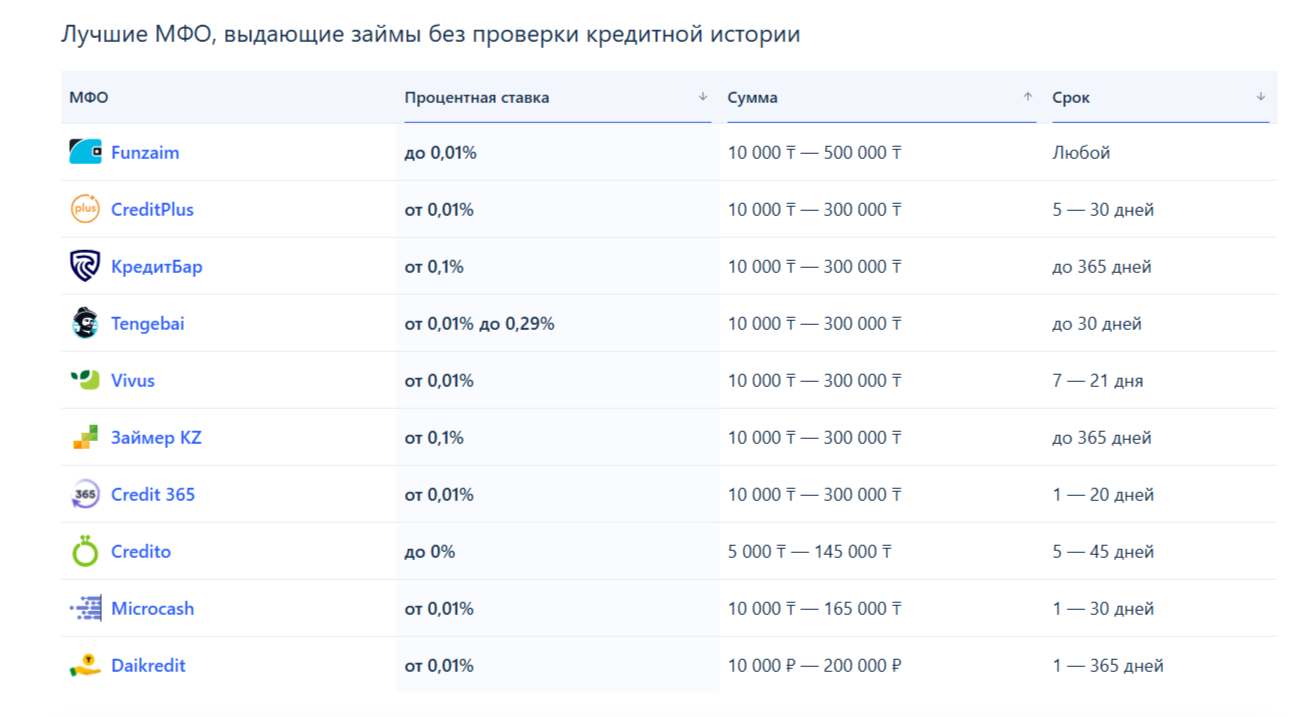Click the МФО column header

coord(89,98)
